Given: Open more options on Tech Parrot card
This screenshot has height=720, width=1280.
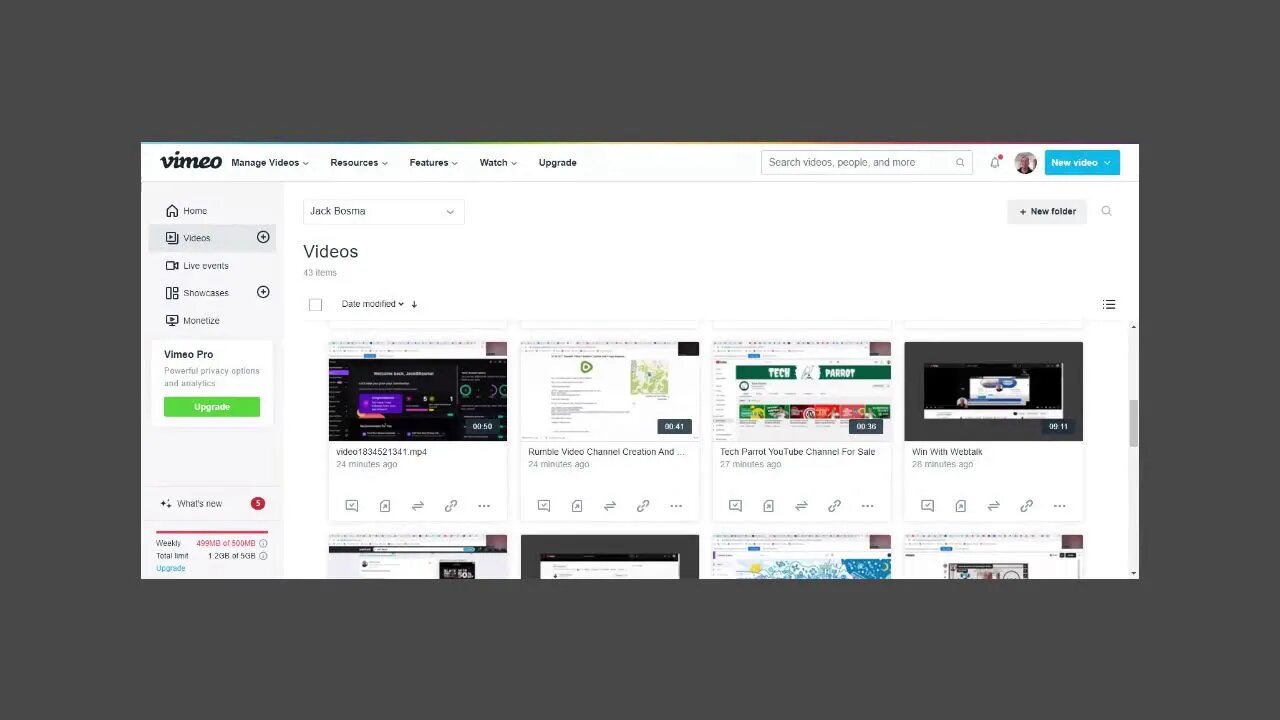Looking at the screenshot, I should pos(868,506).
